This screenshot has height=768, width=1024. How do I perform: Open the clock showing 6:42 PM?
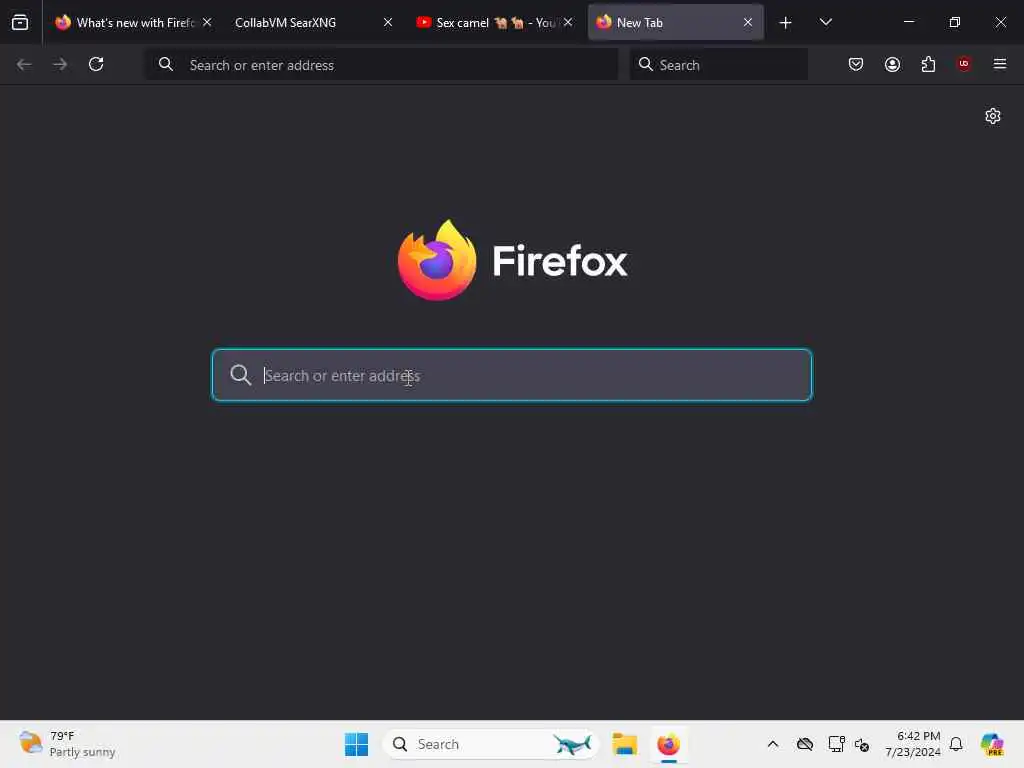click(913, 744)
